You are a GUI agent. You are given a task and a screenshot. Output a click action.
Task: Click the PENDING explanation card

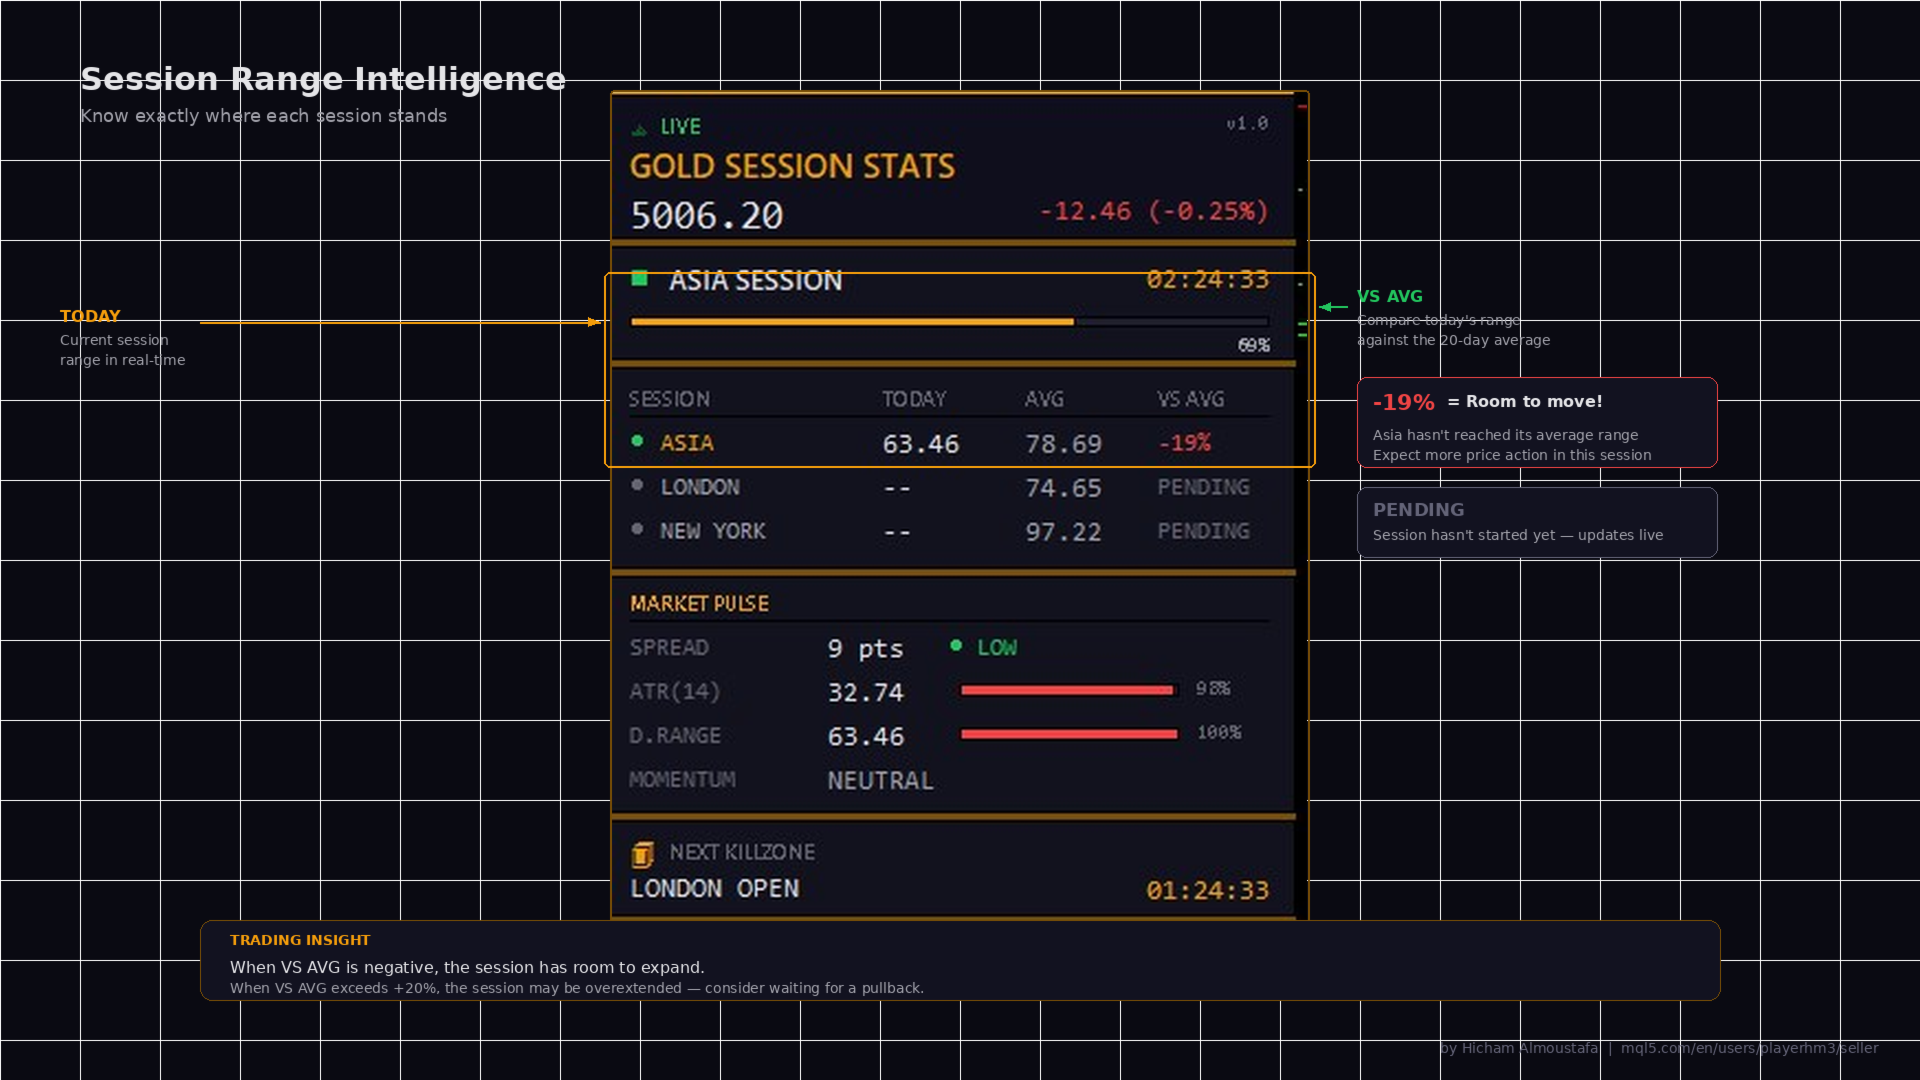[1536, 522]
